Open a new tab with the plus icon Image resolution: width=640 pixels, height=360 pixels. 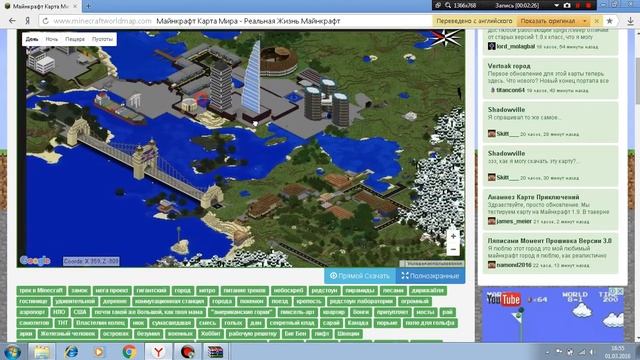pos(89,6)
